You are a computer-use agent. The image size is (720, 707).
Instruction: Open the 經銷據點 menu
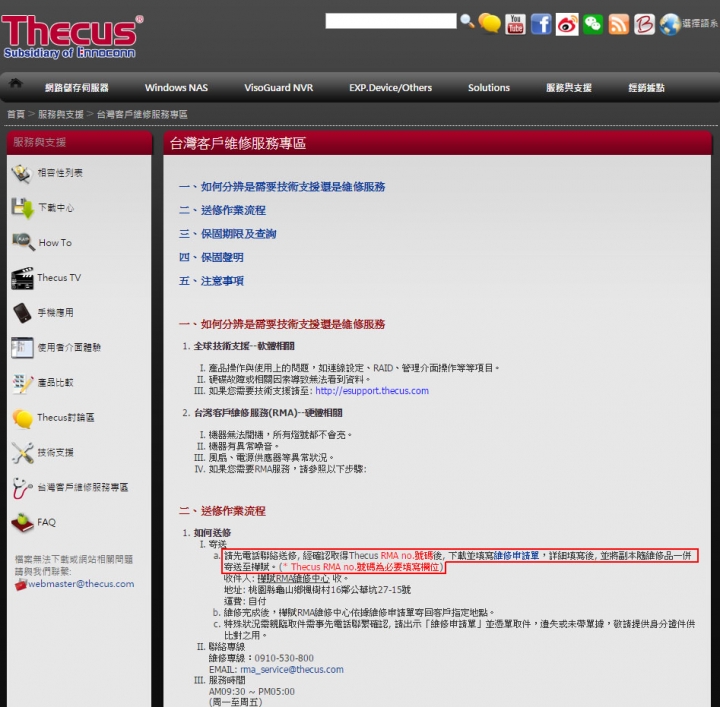pyautogui.click(x=646, y=88)
